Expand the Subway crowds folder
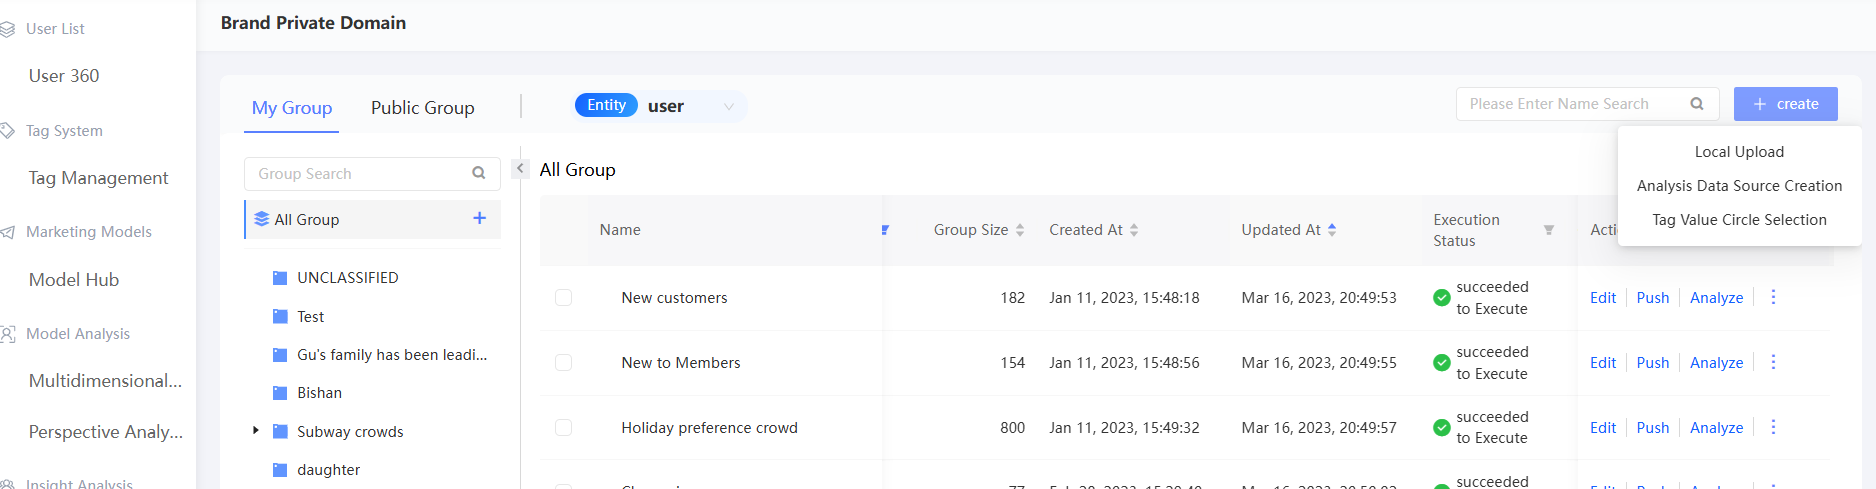 click(256, 431)
